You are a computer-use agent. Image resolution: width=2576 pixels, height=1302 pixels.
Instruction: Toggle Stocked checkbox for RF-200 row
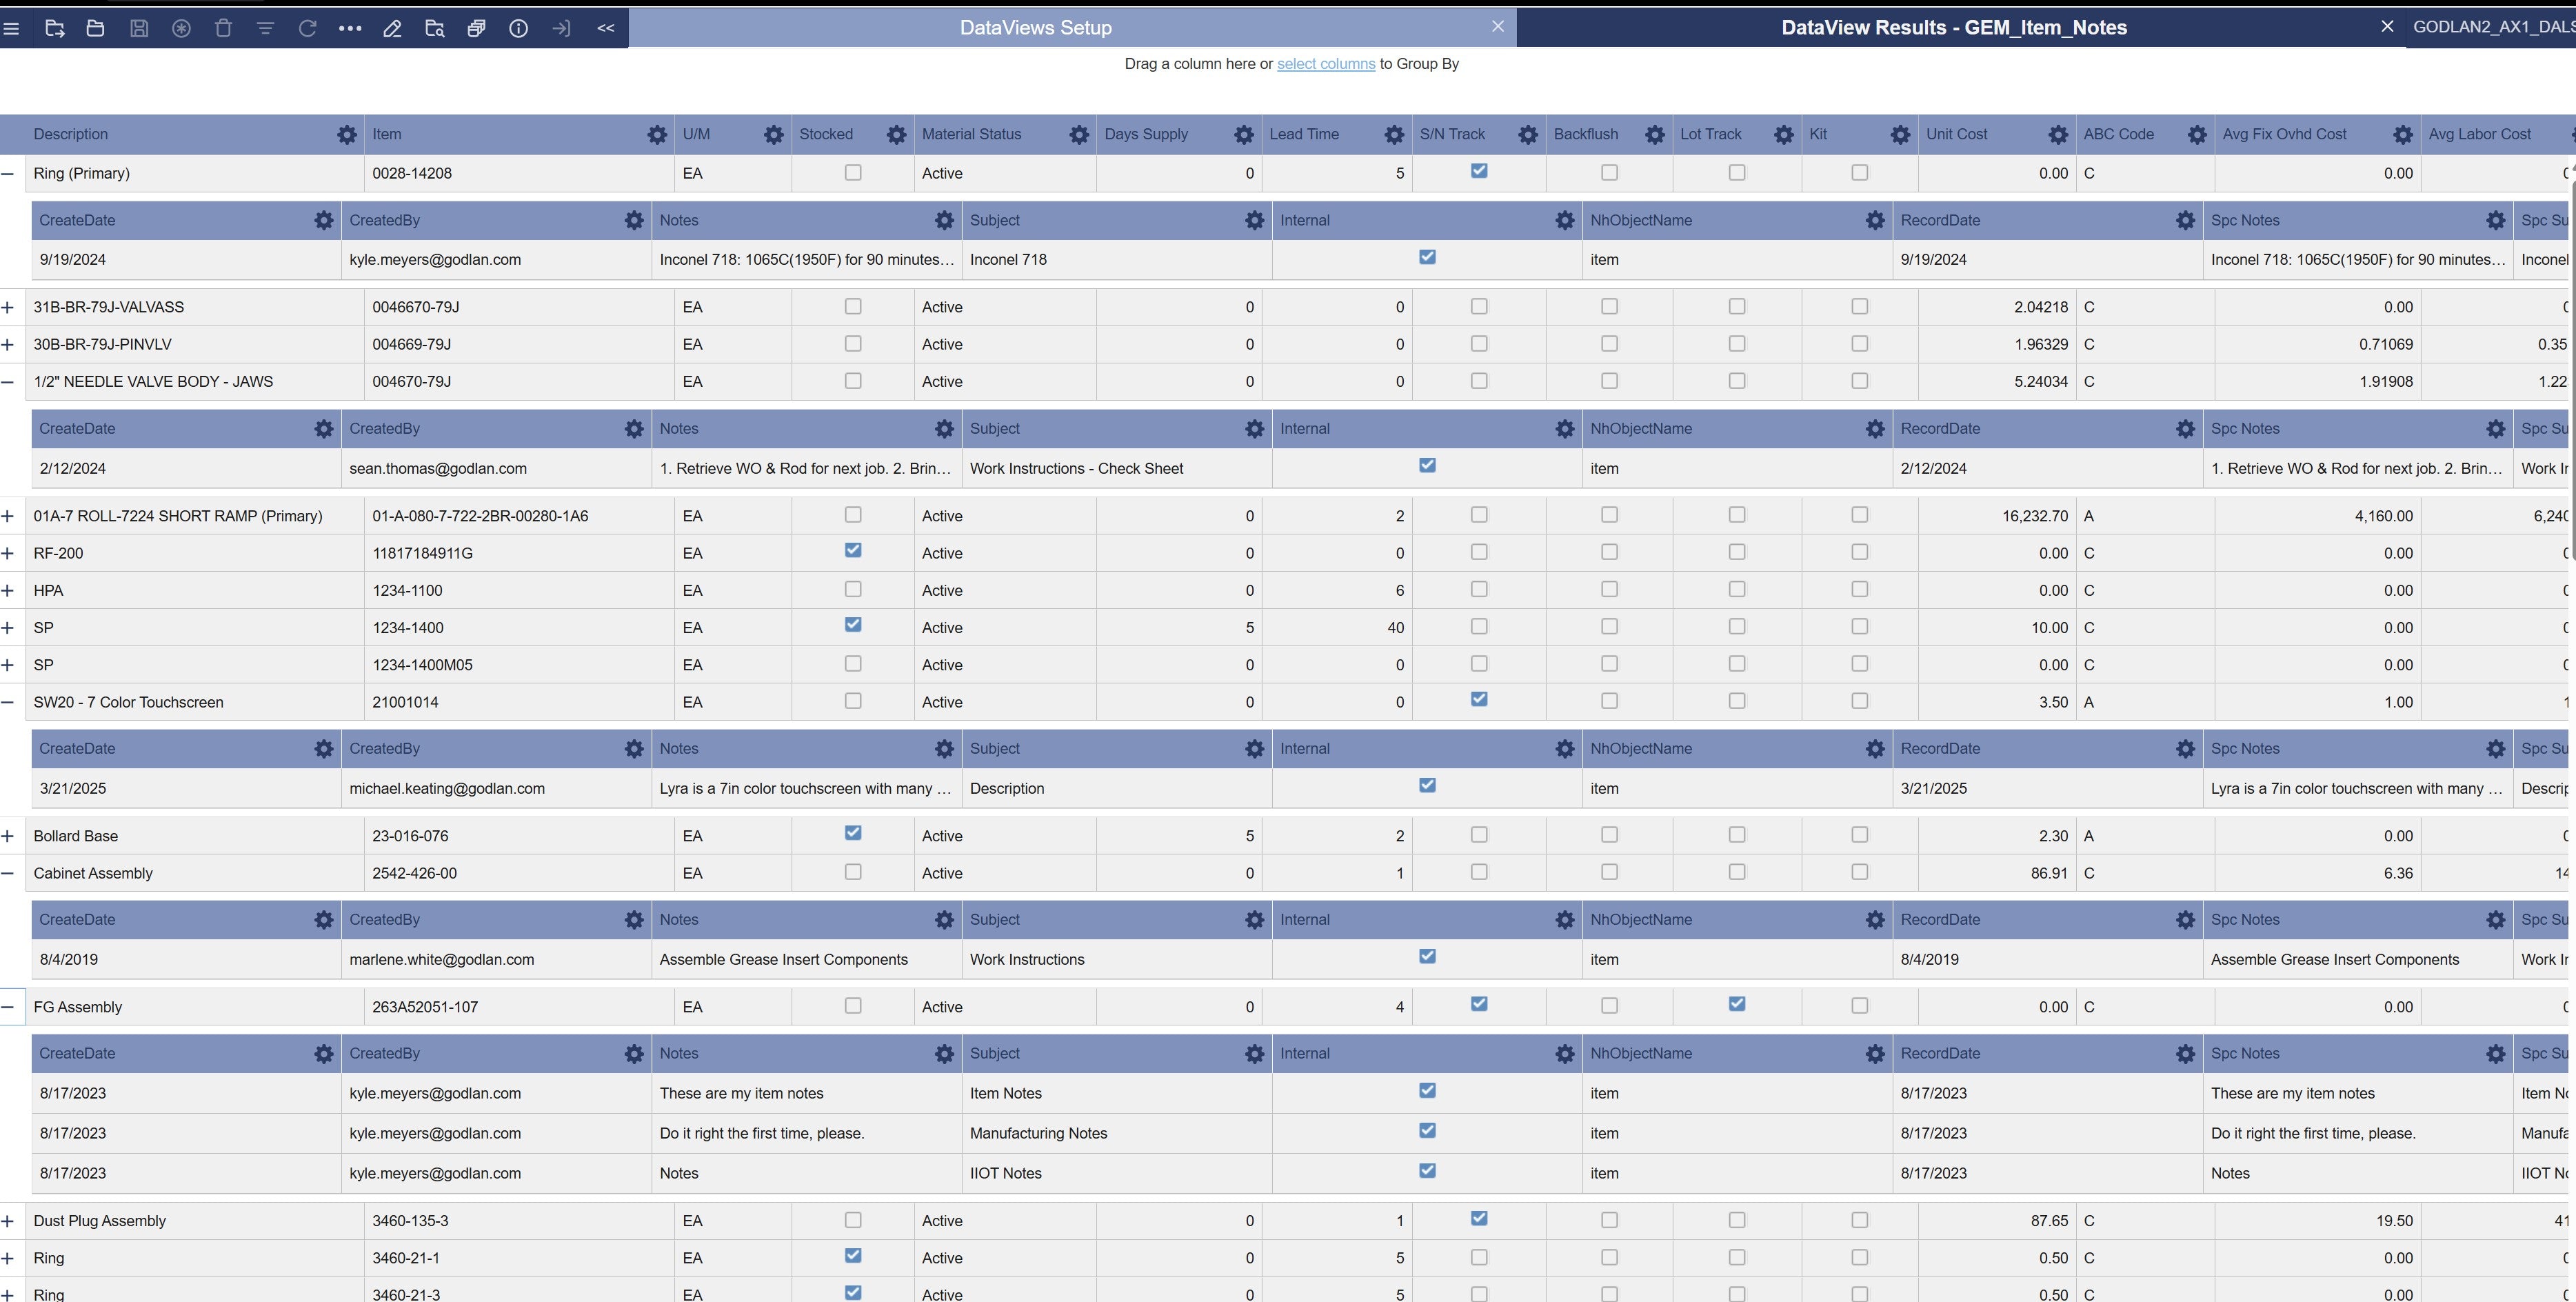(853, 551)
